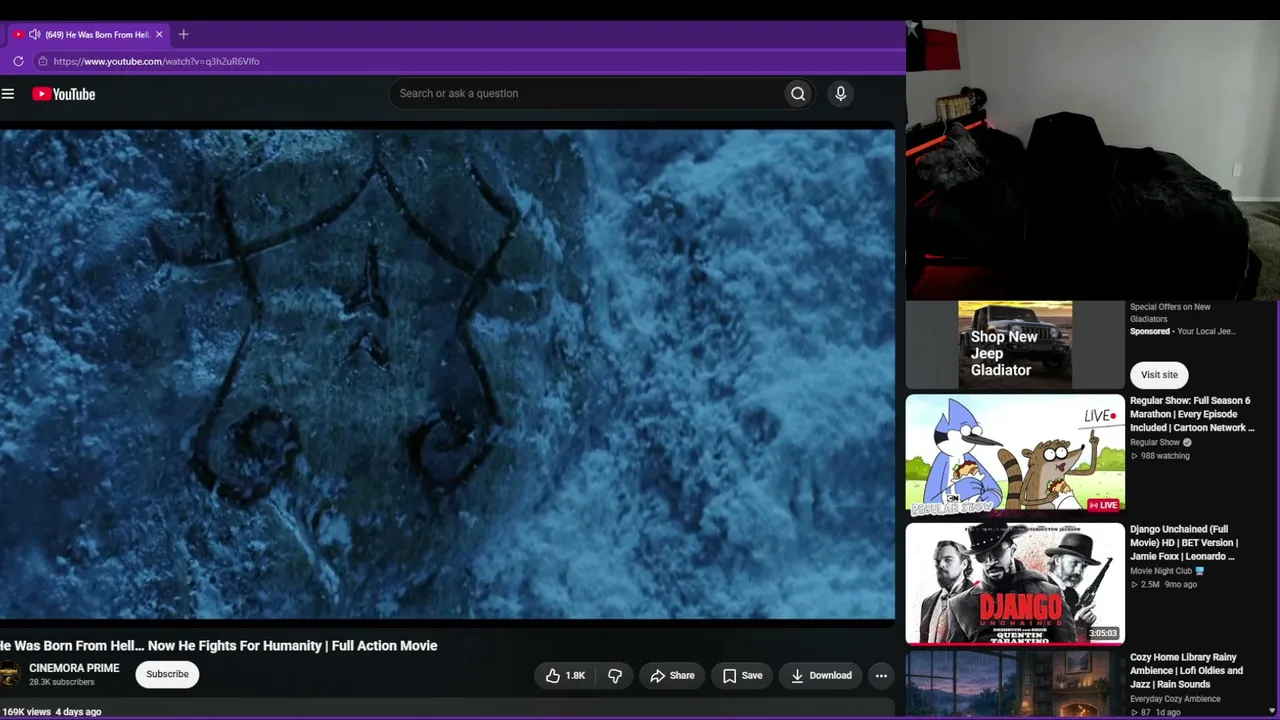Image resolution: width=1280 pixels, height=720 pixels.
Task: Focus the Search or ask a question field
Action: 587,94
